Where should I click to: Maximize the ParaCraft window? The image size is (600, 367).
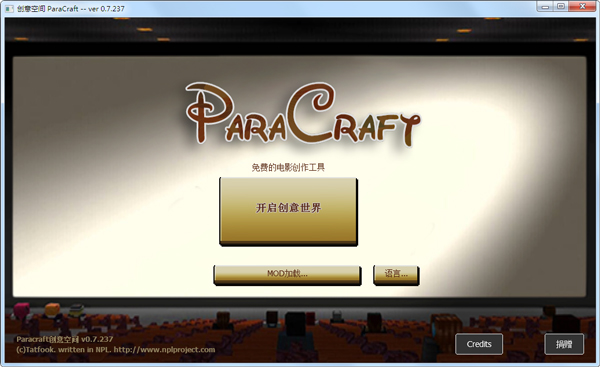pyautogui.click(x=561, y=7)
